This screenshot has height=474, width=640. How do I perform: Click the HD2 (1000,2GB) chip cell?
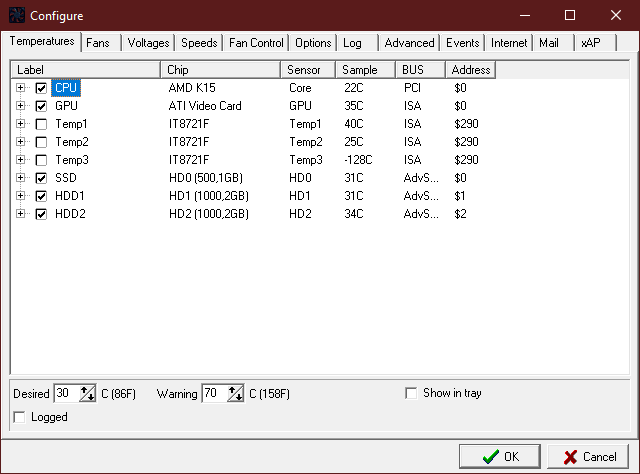209,214
